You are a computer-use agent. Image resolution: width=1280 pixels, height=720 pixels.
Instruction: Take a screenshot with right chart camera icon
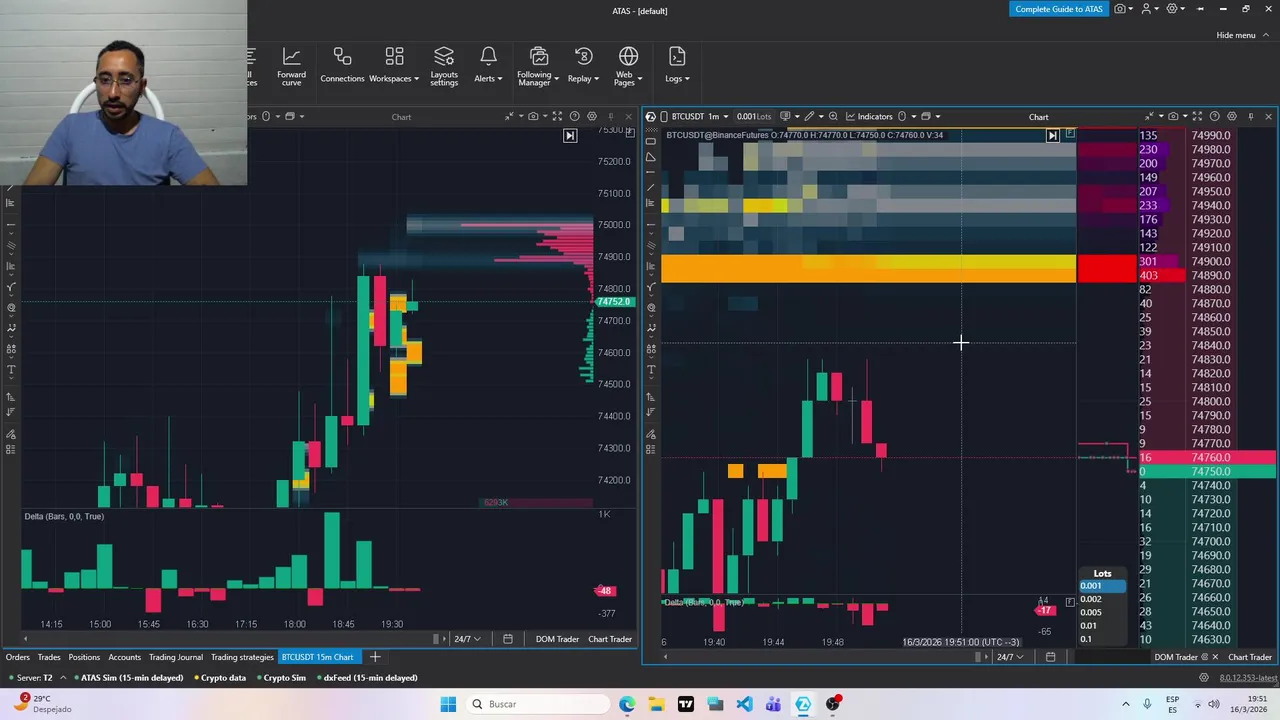coord(1175,117)
